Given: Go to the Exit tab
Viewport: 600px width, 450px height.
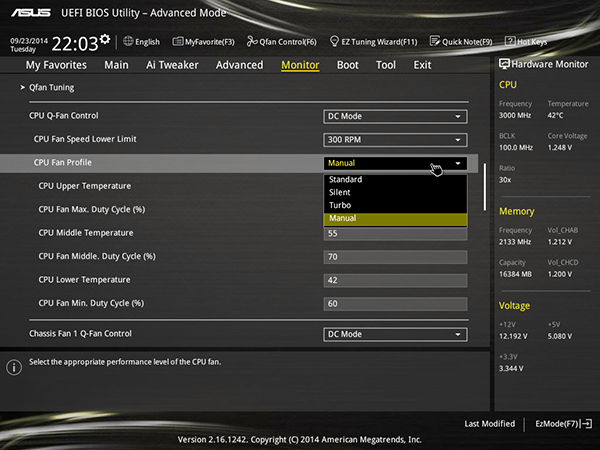Looking at the screenshot, I should point(422,65).
